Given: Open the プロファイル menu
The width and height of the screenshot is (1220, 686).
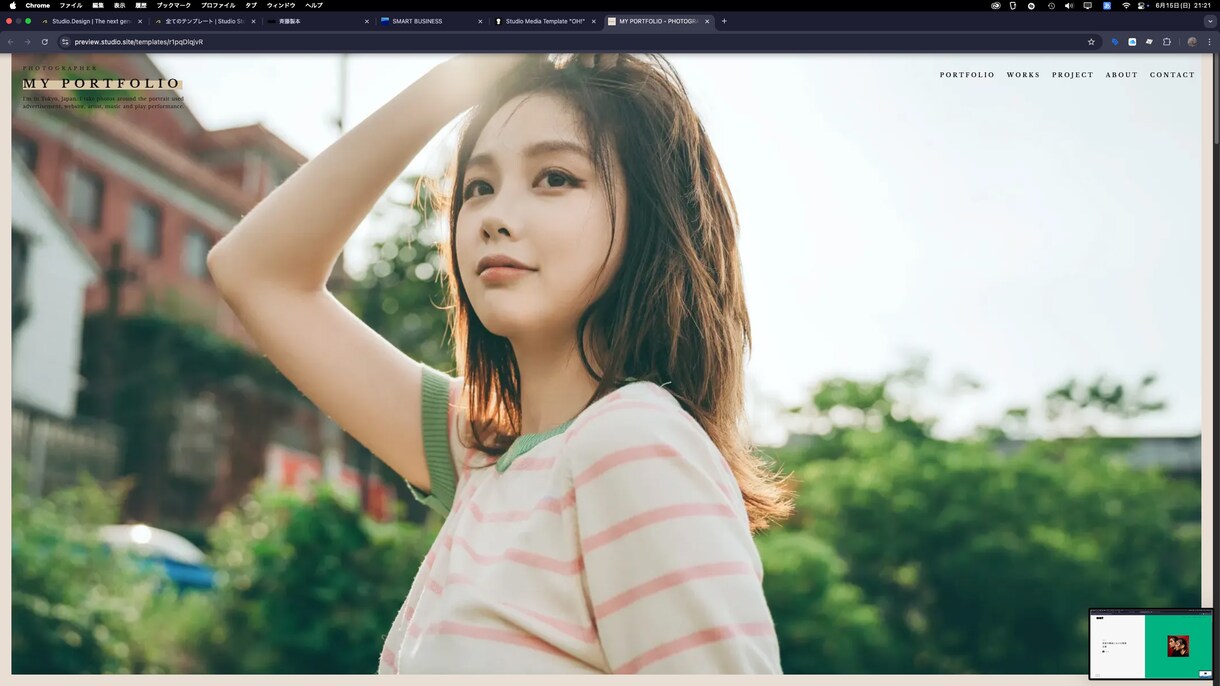Looking at the screenshot, I should pos(218,6).
